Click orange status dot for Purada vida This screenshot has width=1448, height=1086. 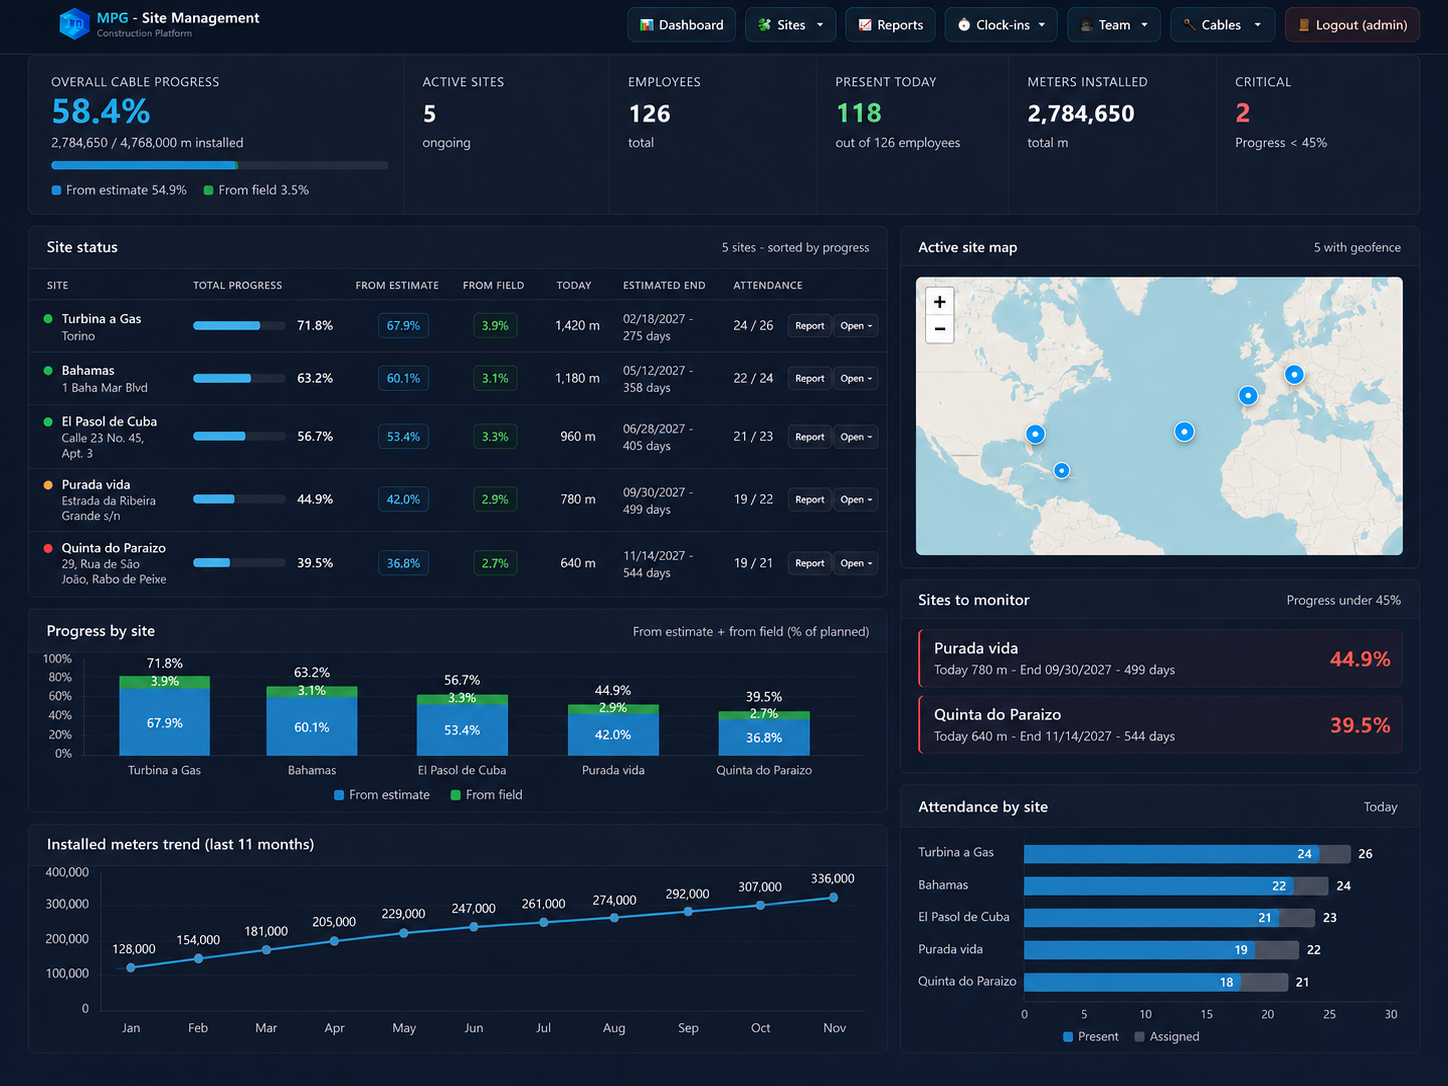pos(48,485)
